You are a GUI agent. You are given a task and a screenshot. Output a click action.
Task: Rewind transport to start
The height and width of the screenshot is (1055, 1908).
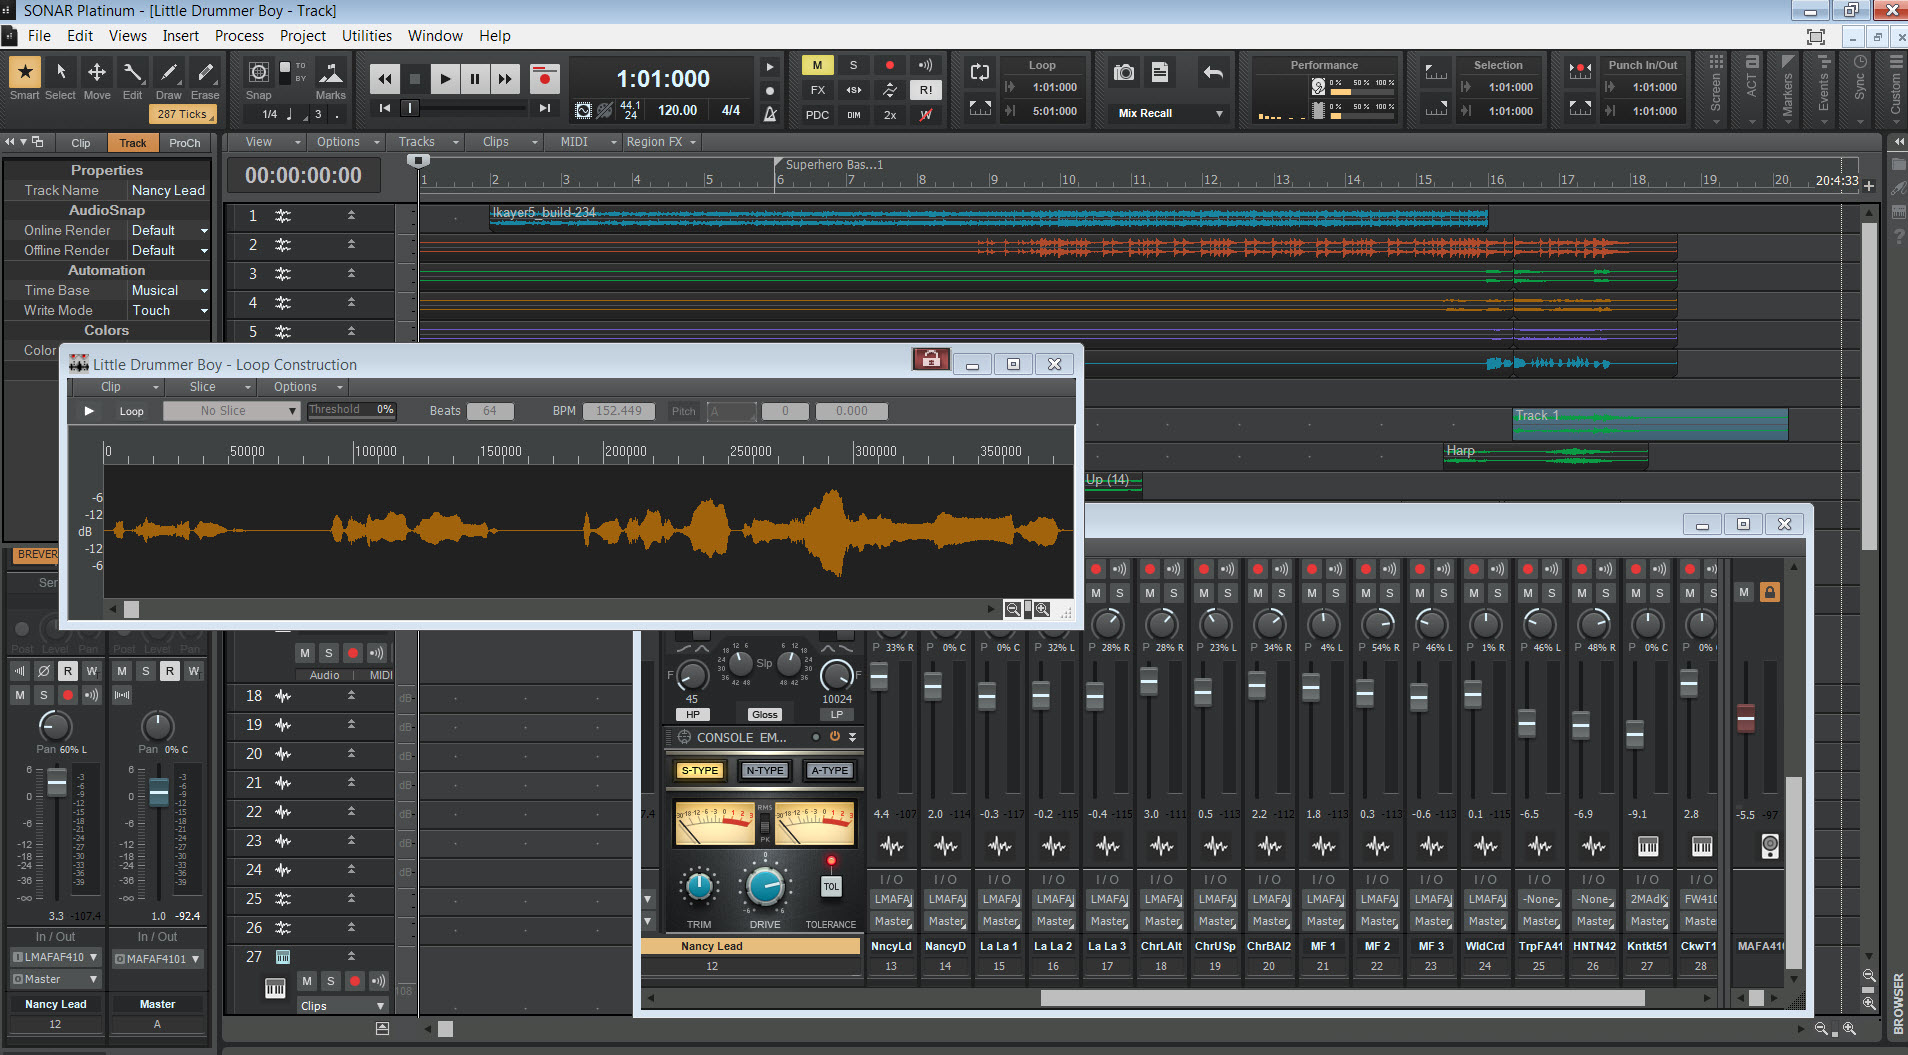click(384, 78)
